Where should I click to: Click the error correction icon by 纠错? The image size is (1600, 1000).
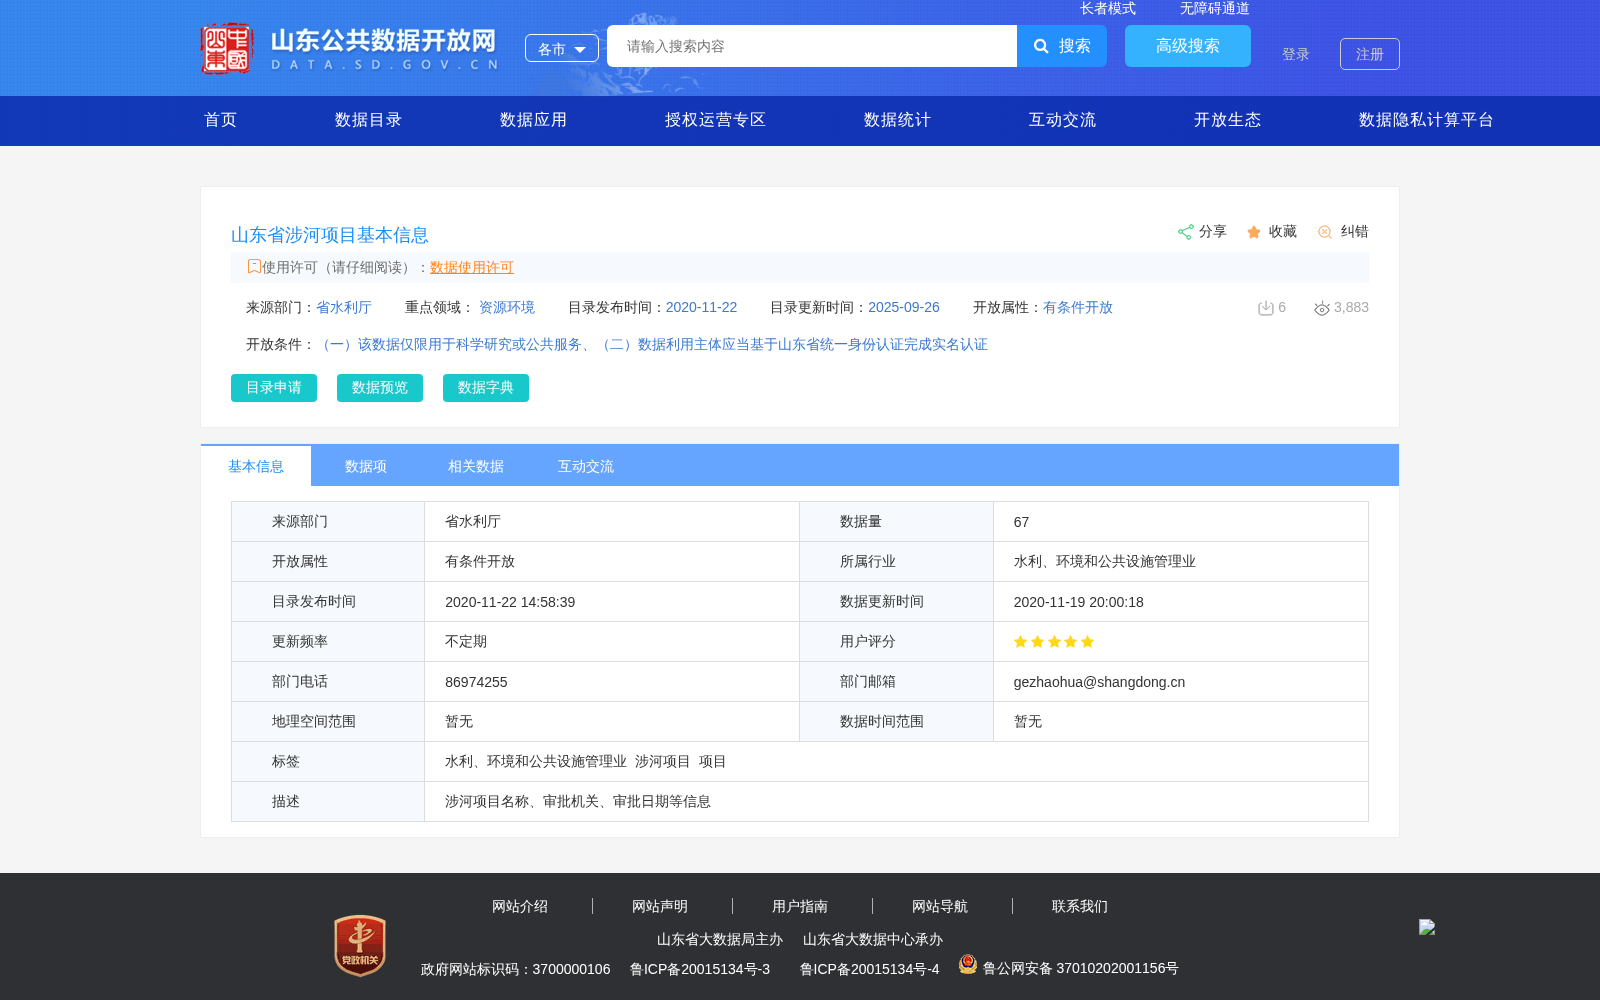tap(1325, 232)
